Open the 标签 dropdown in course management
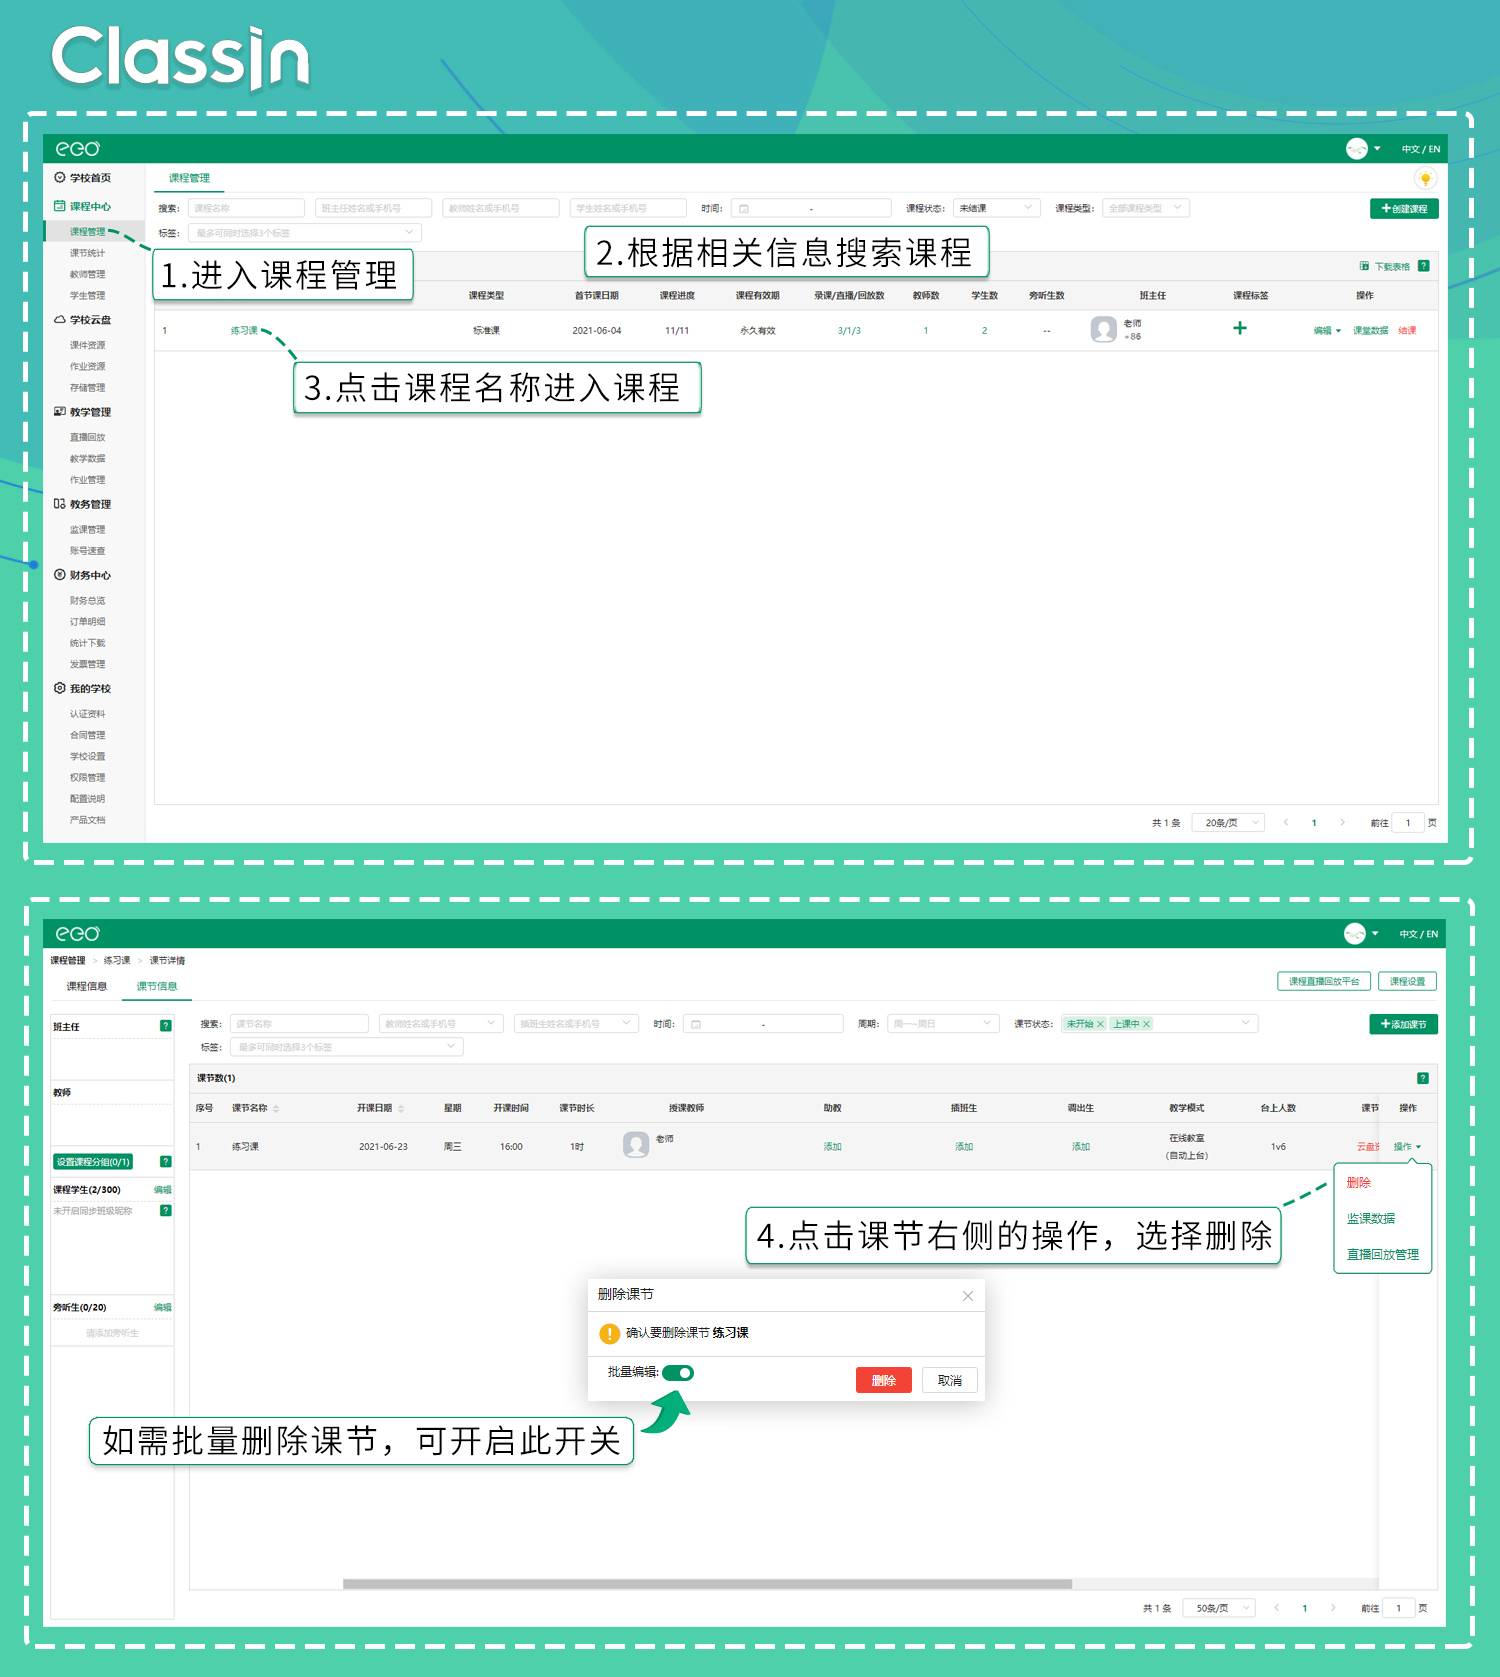 click(x=305, y=233)
